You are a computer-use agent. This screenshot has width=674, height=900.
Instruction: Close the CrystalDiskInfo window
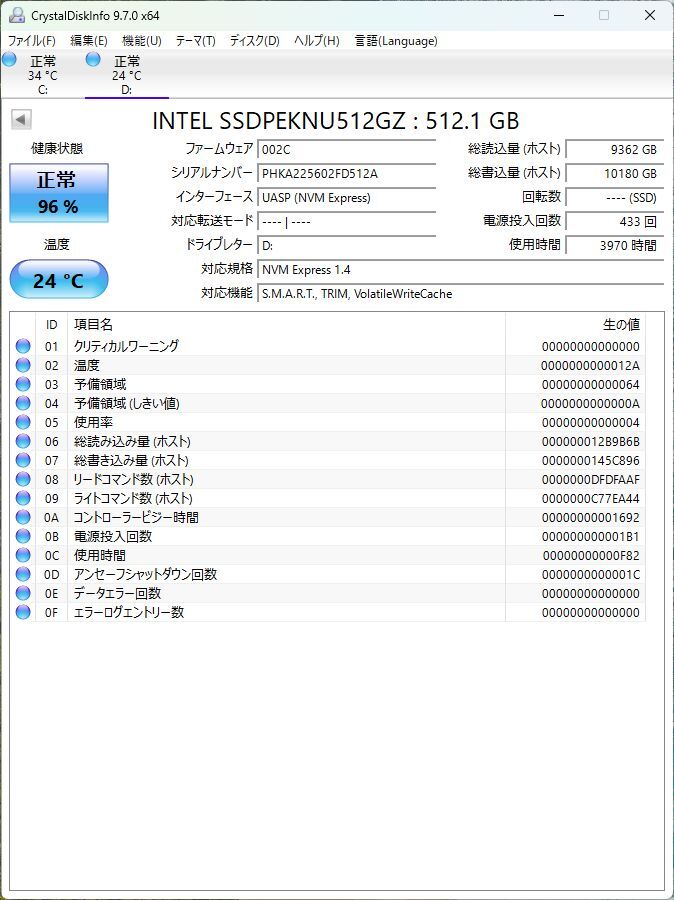coord(650,15)
